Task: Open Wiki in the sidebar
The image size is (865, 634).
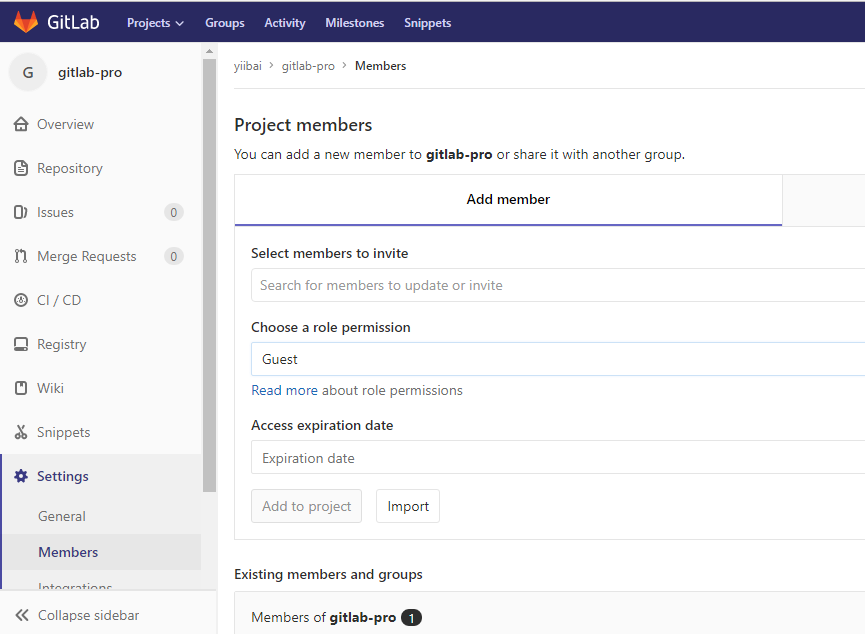Action: pos(50,388)
